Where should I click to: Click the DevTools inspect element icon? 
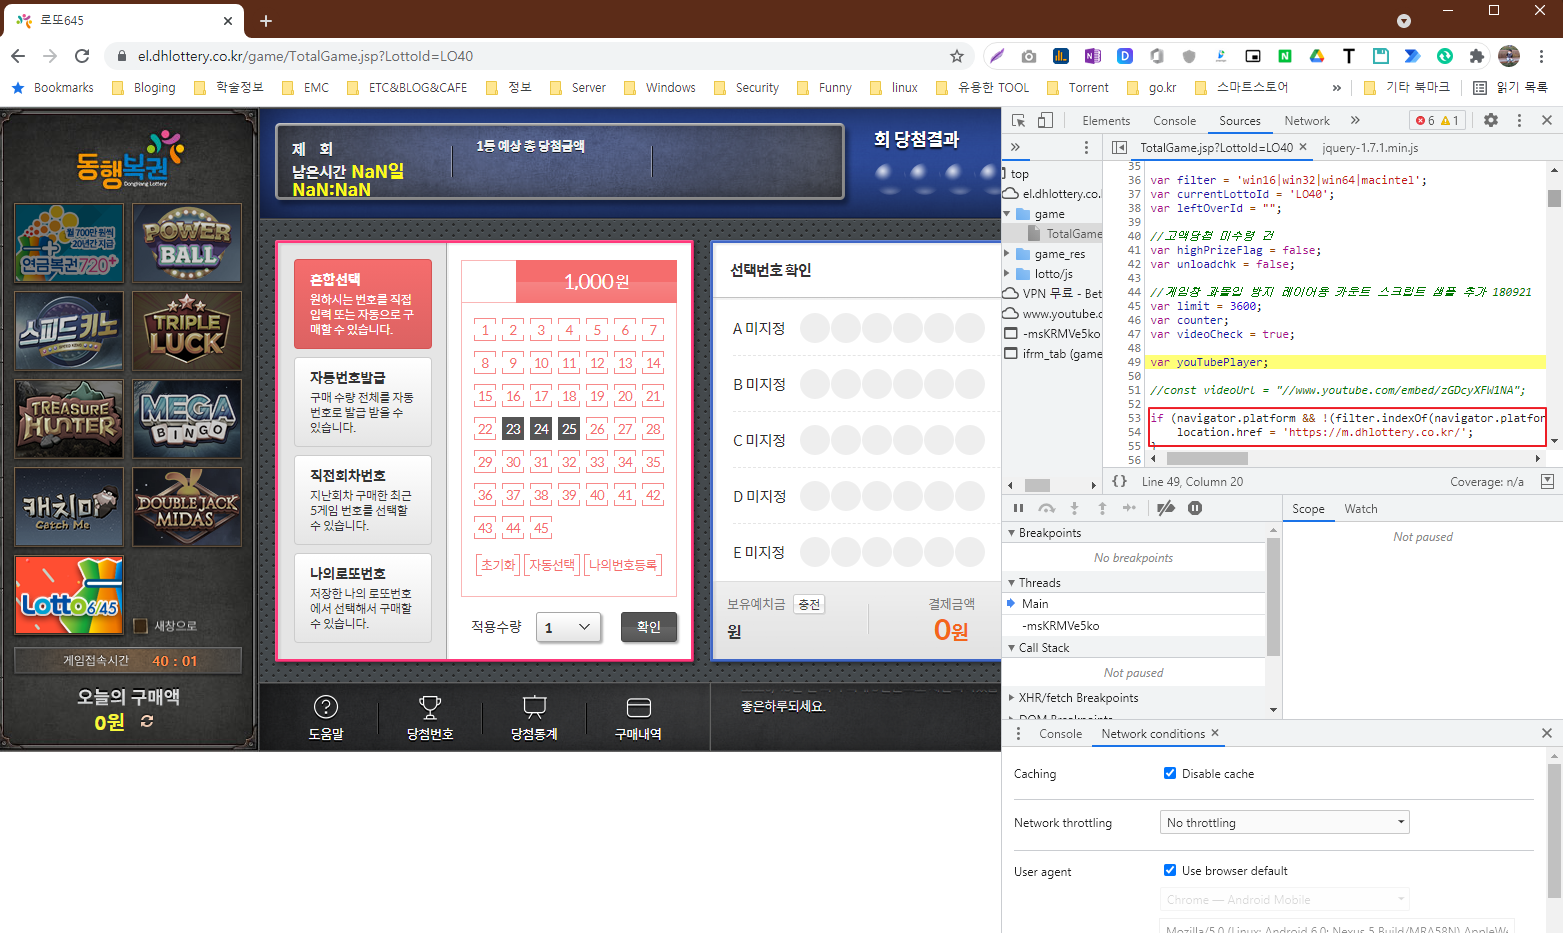[1019, 120]
